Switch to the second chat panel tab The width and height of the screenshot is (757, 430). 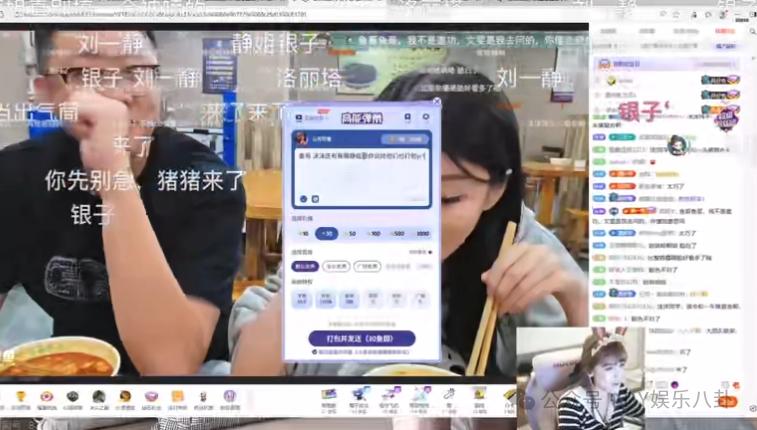point(646,31)
